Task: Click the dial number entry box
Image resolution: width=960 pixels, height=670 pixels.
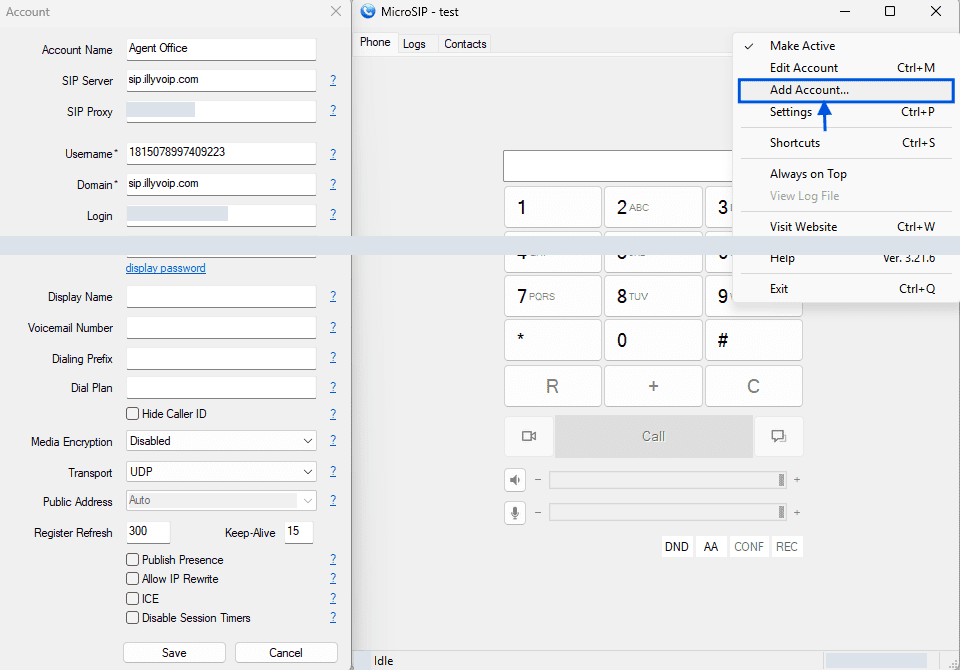Action: coord(617,166)
